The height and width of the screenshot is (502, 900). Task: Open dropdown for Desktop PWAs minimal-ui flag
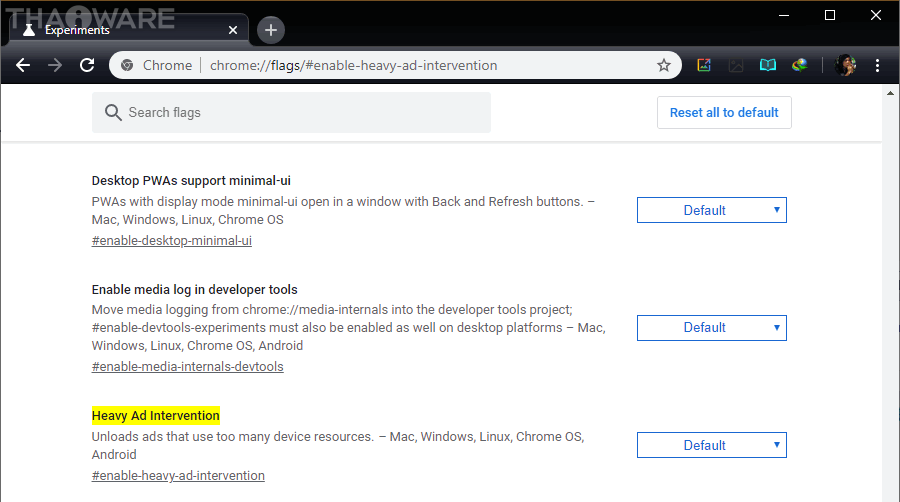712,210
